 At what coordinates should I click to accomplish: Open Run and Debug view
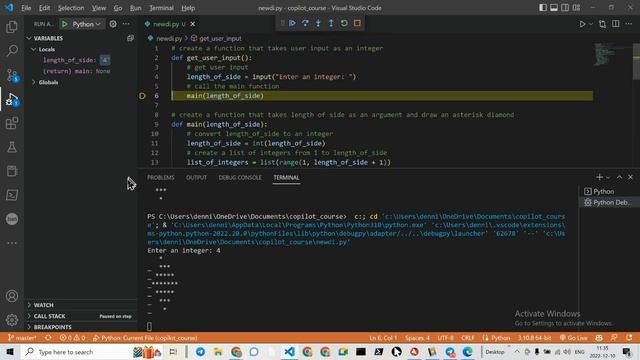click(12, 99)
